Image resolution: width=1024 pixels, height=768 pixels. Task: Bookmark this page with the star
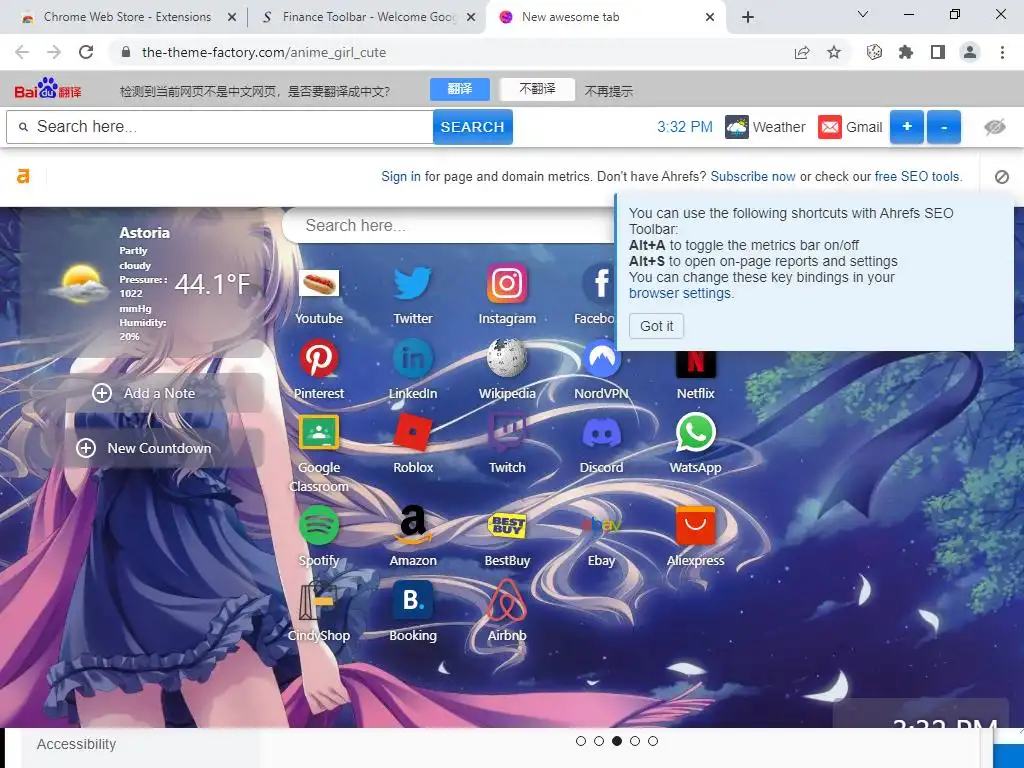(x=834, y=52)
